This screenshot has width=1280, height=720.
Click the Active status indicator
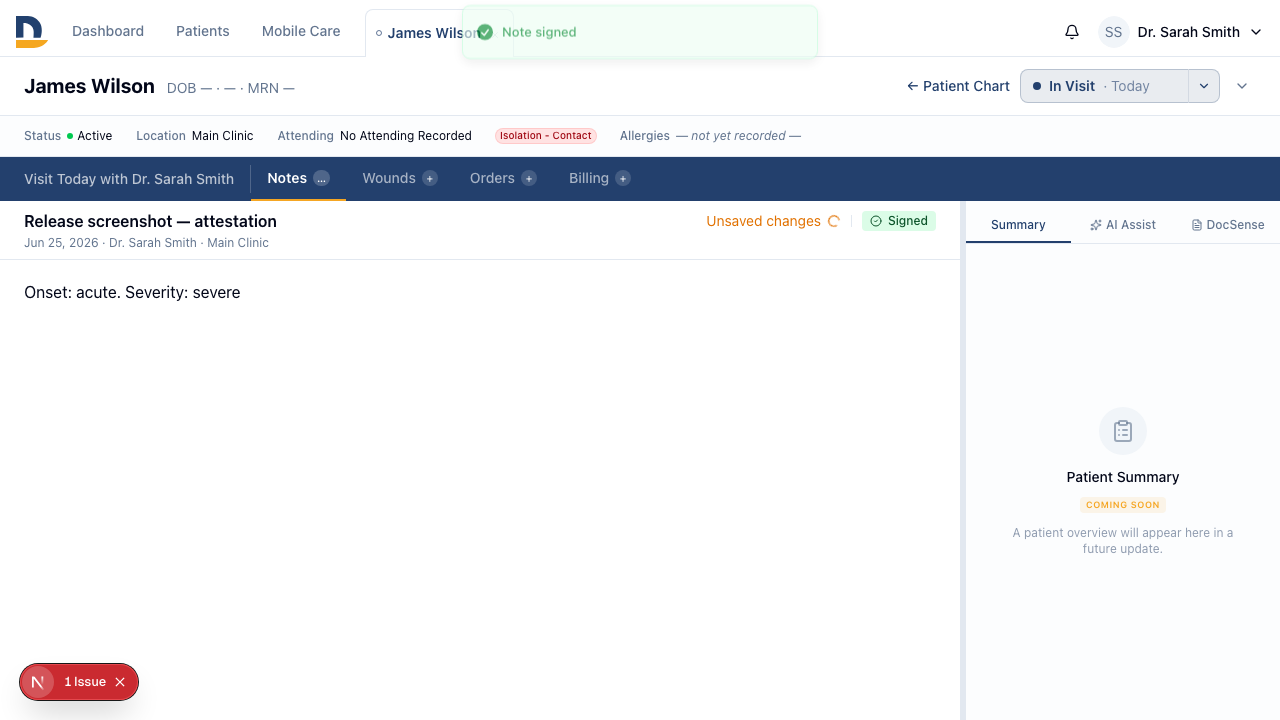89,136
